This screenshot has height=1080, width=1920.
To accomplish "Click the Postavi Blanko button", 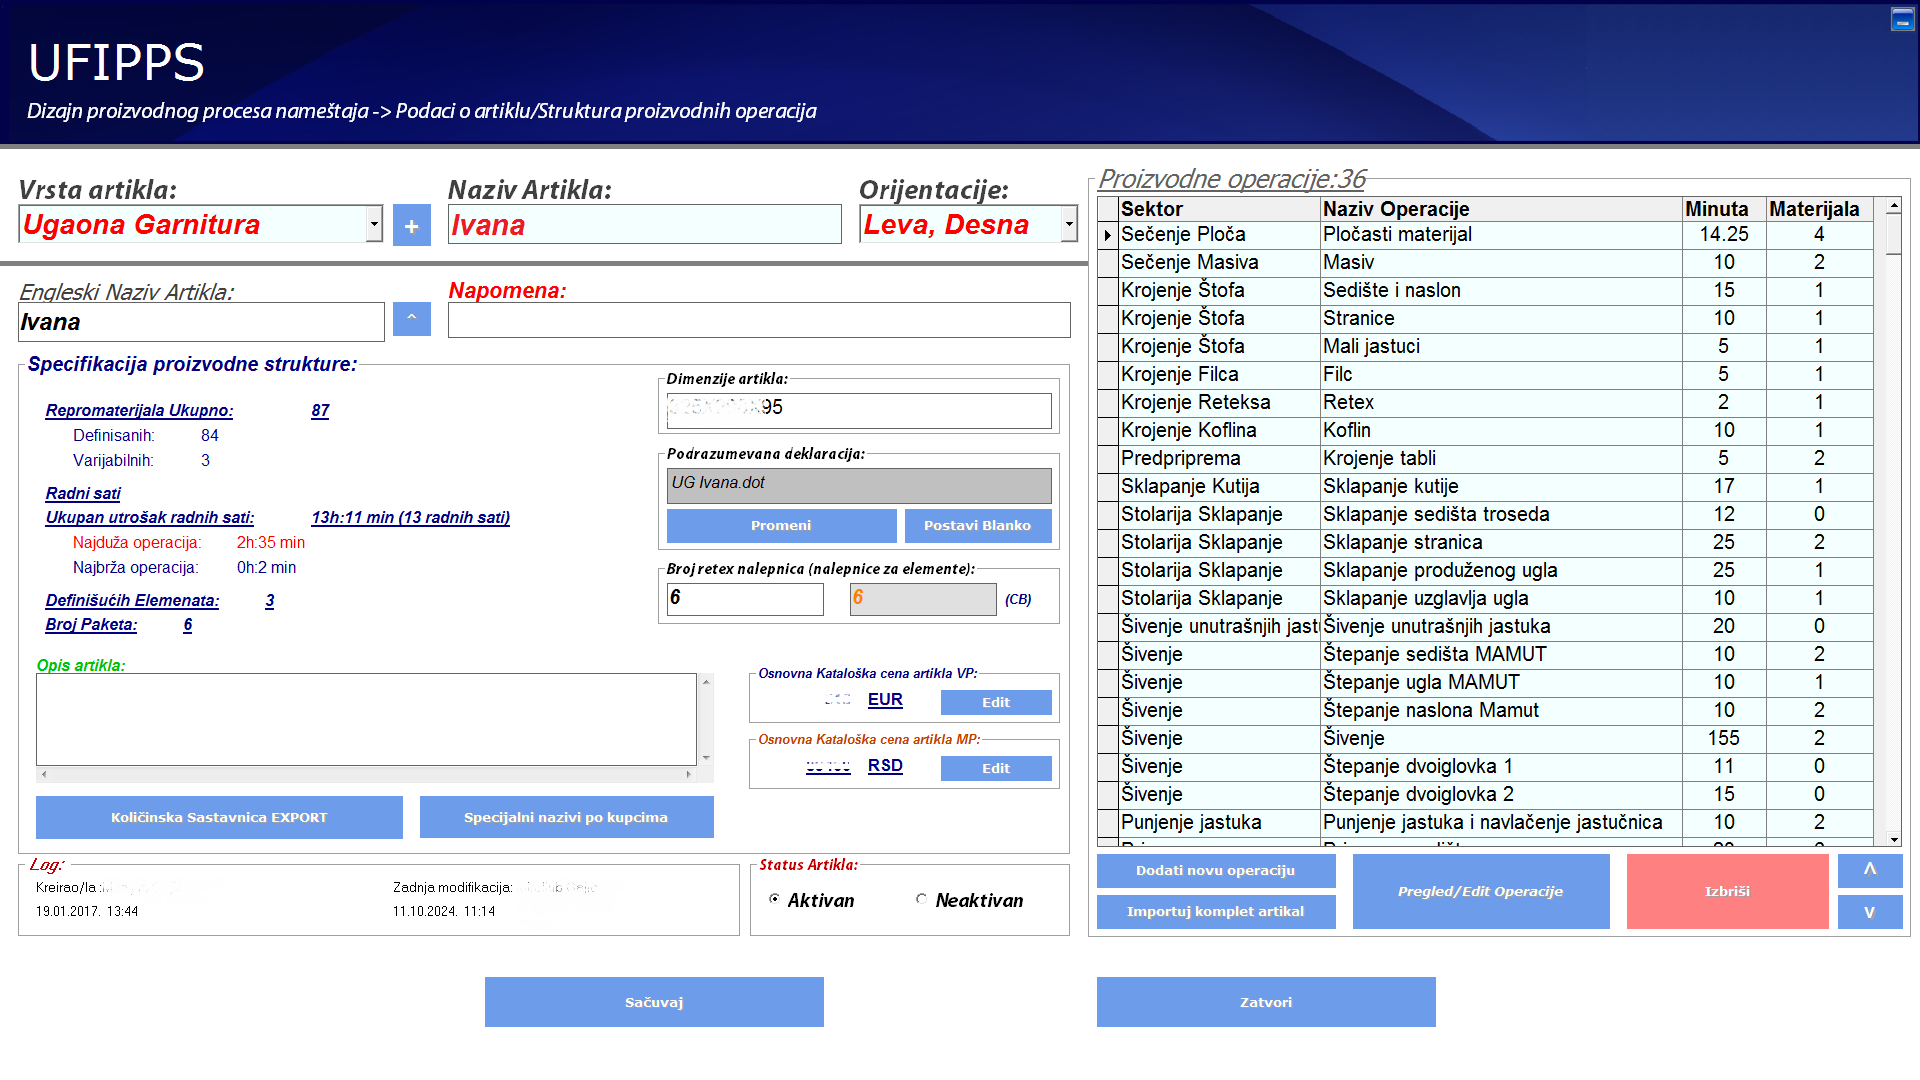I will click(x=978, y=526).
